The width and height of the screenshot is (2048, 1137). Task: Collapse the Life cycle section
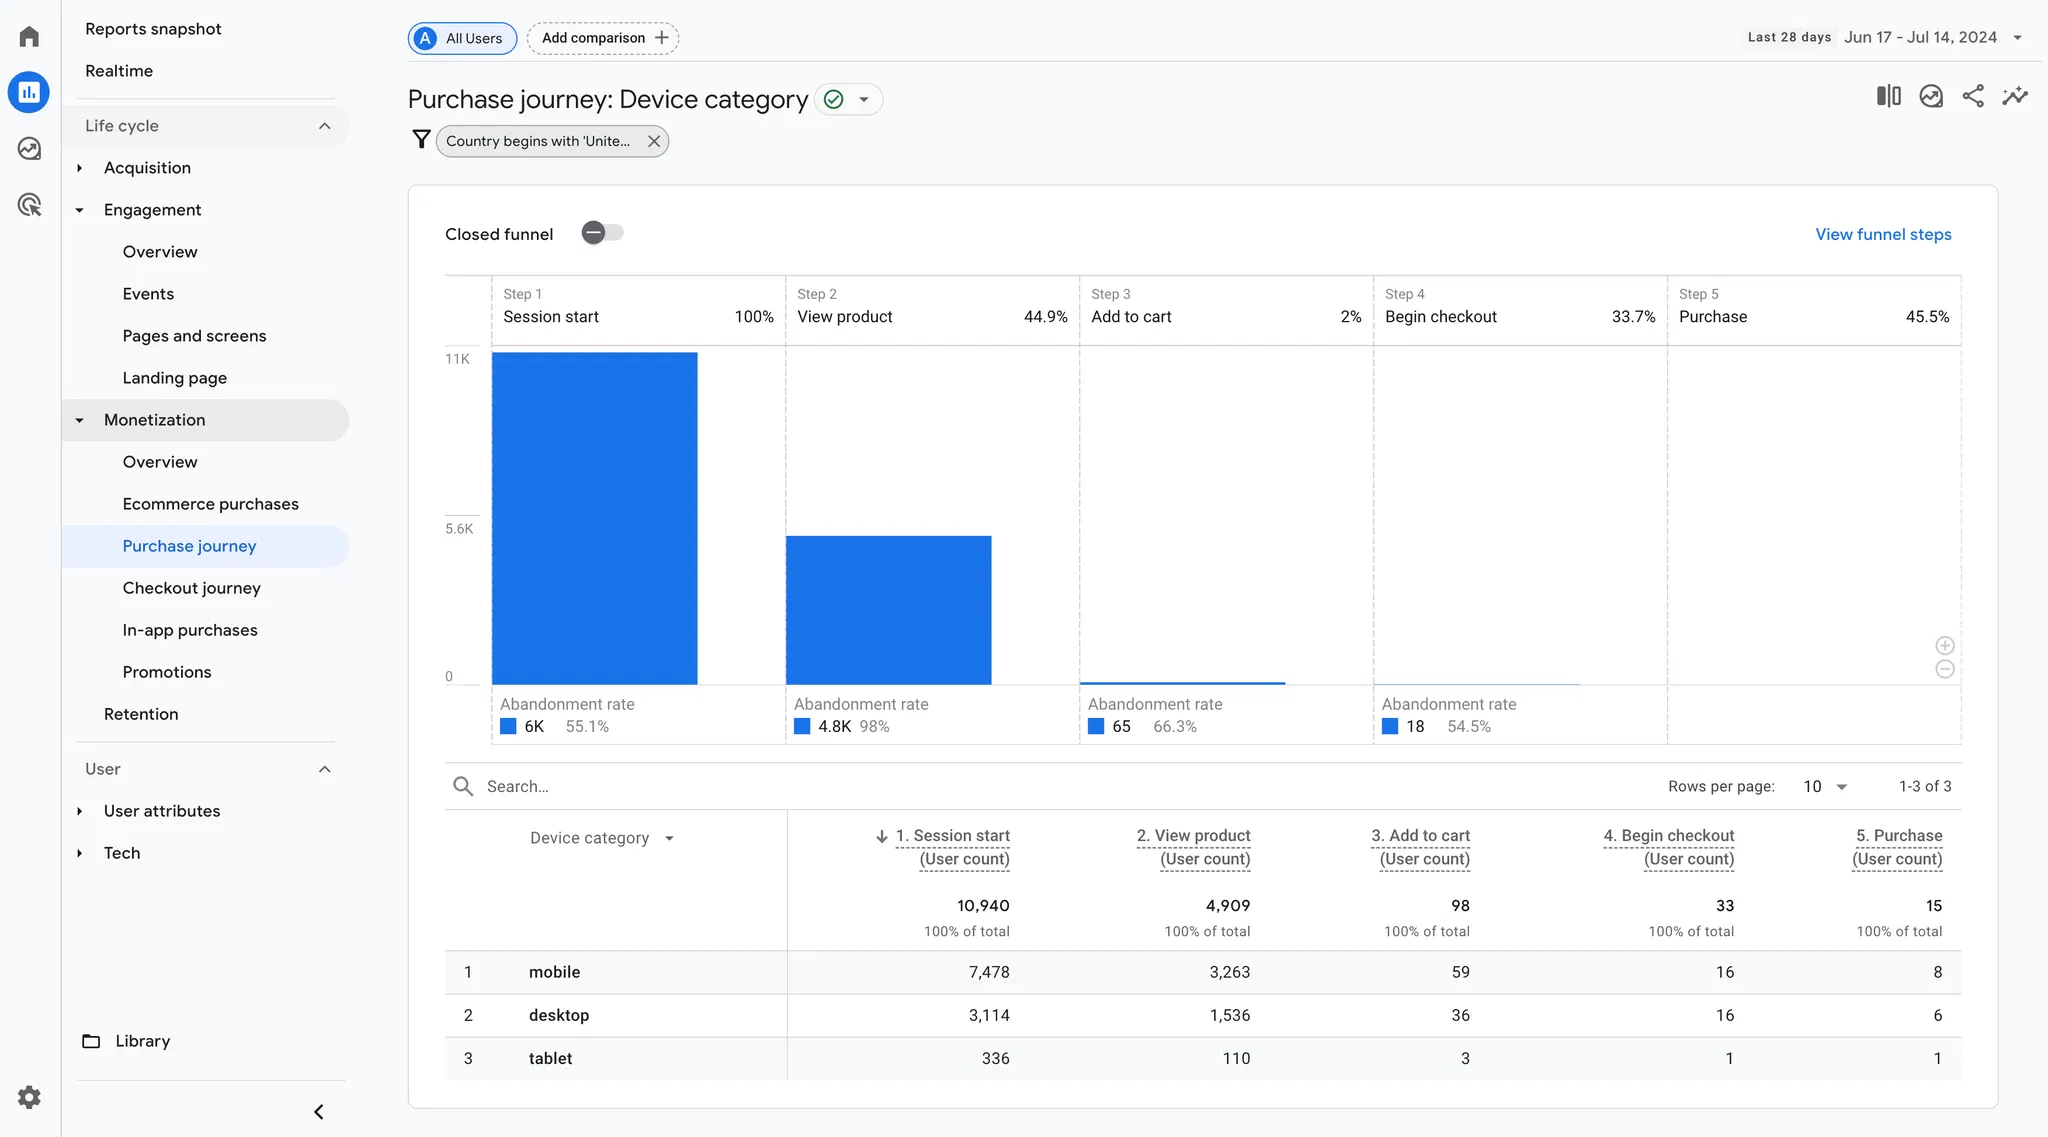[324, 126]
